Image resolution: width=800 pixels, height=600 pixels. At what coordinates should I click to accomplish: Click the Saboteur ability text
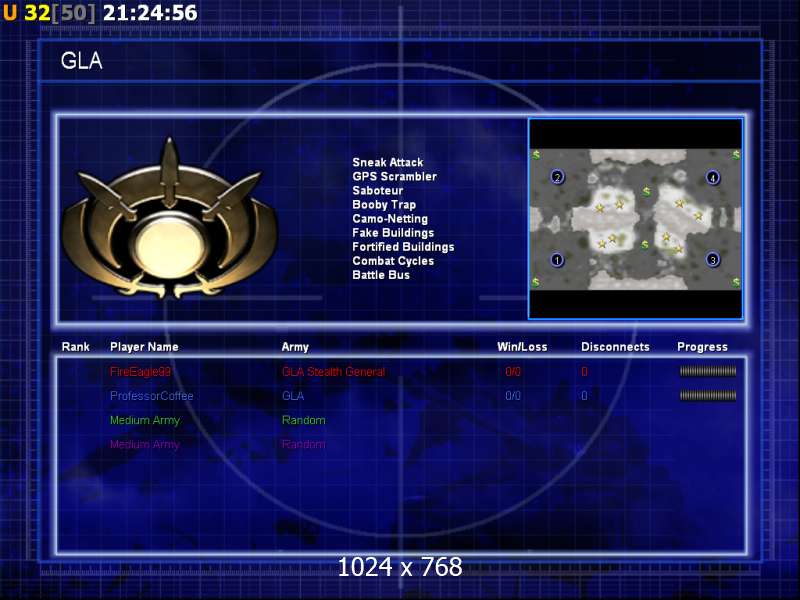point(378,191)
